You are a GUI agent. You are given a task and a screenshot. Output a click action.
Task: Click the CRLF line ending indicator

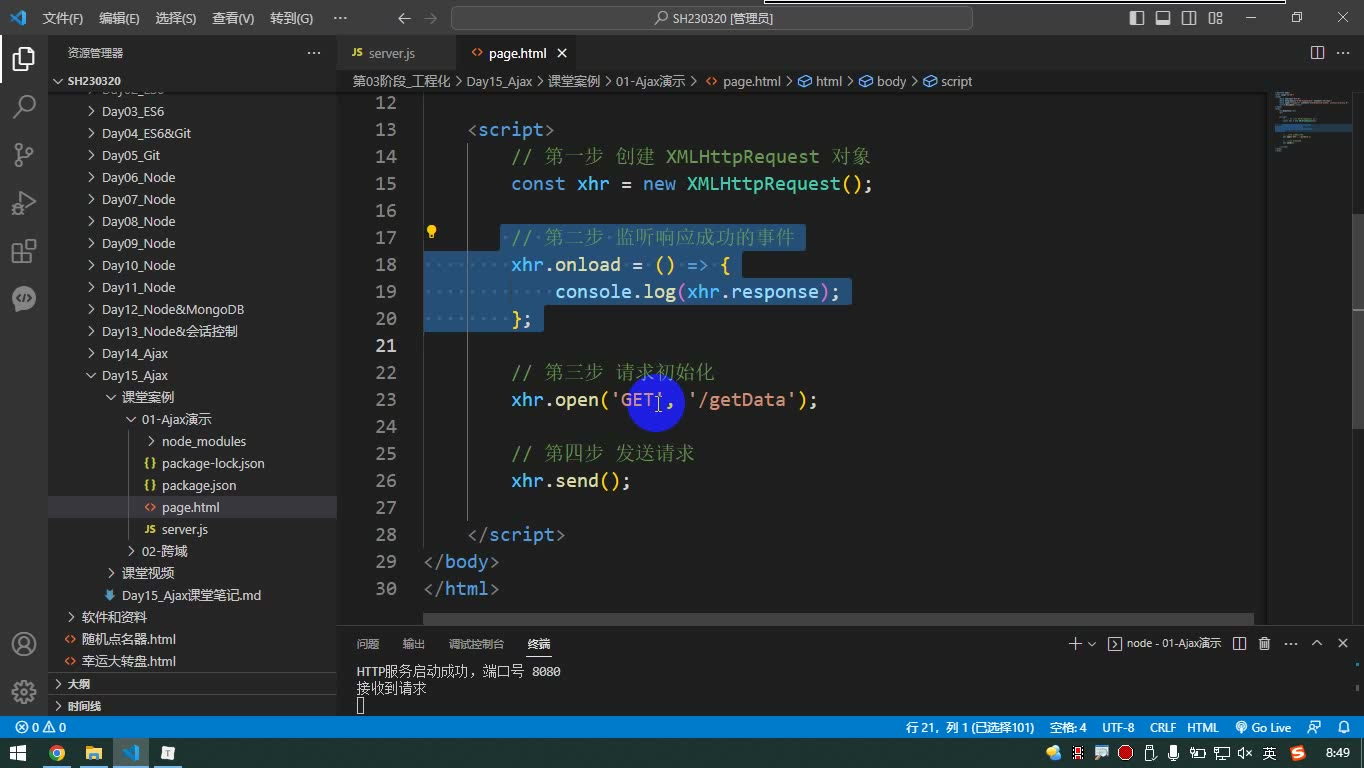pos(1163,727)
